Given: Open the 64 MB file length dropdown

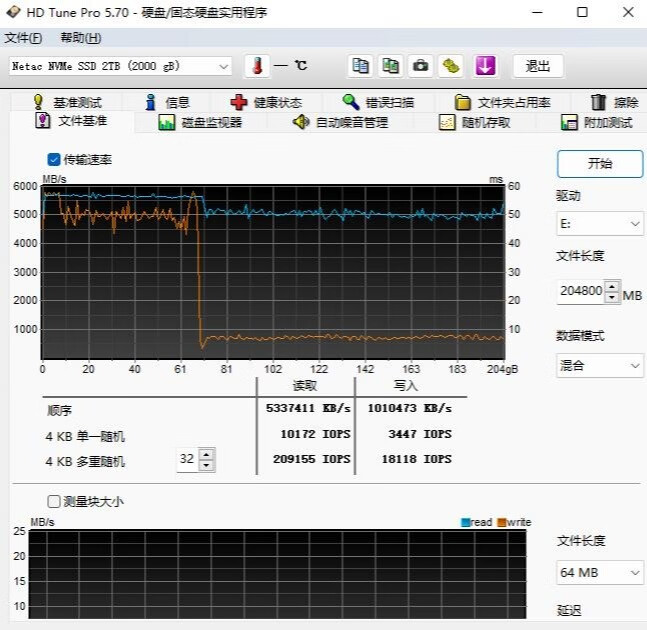Looking at the screenshot, I should (600, 573).
